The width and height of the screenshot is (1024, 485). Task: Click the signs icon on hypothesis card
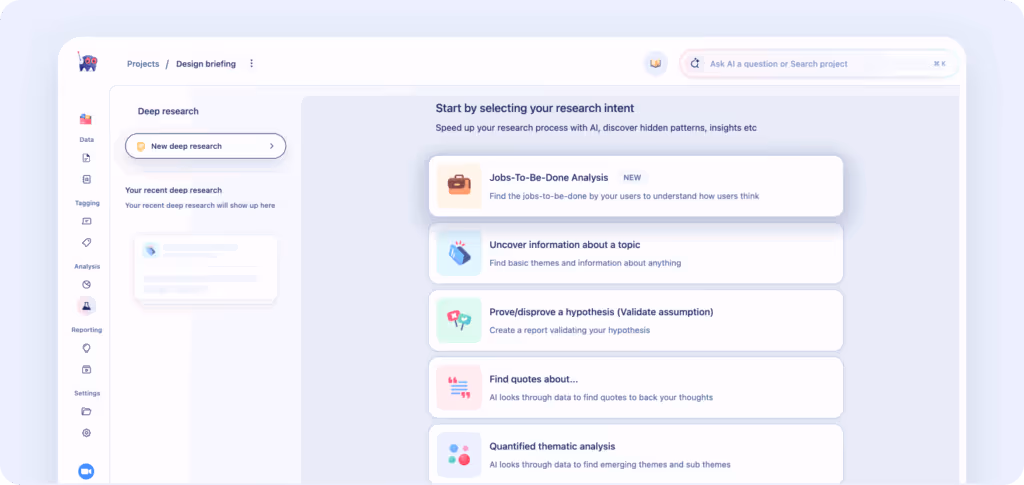[x=459, y=321]
